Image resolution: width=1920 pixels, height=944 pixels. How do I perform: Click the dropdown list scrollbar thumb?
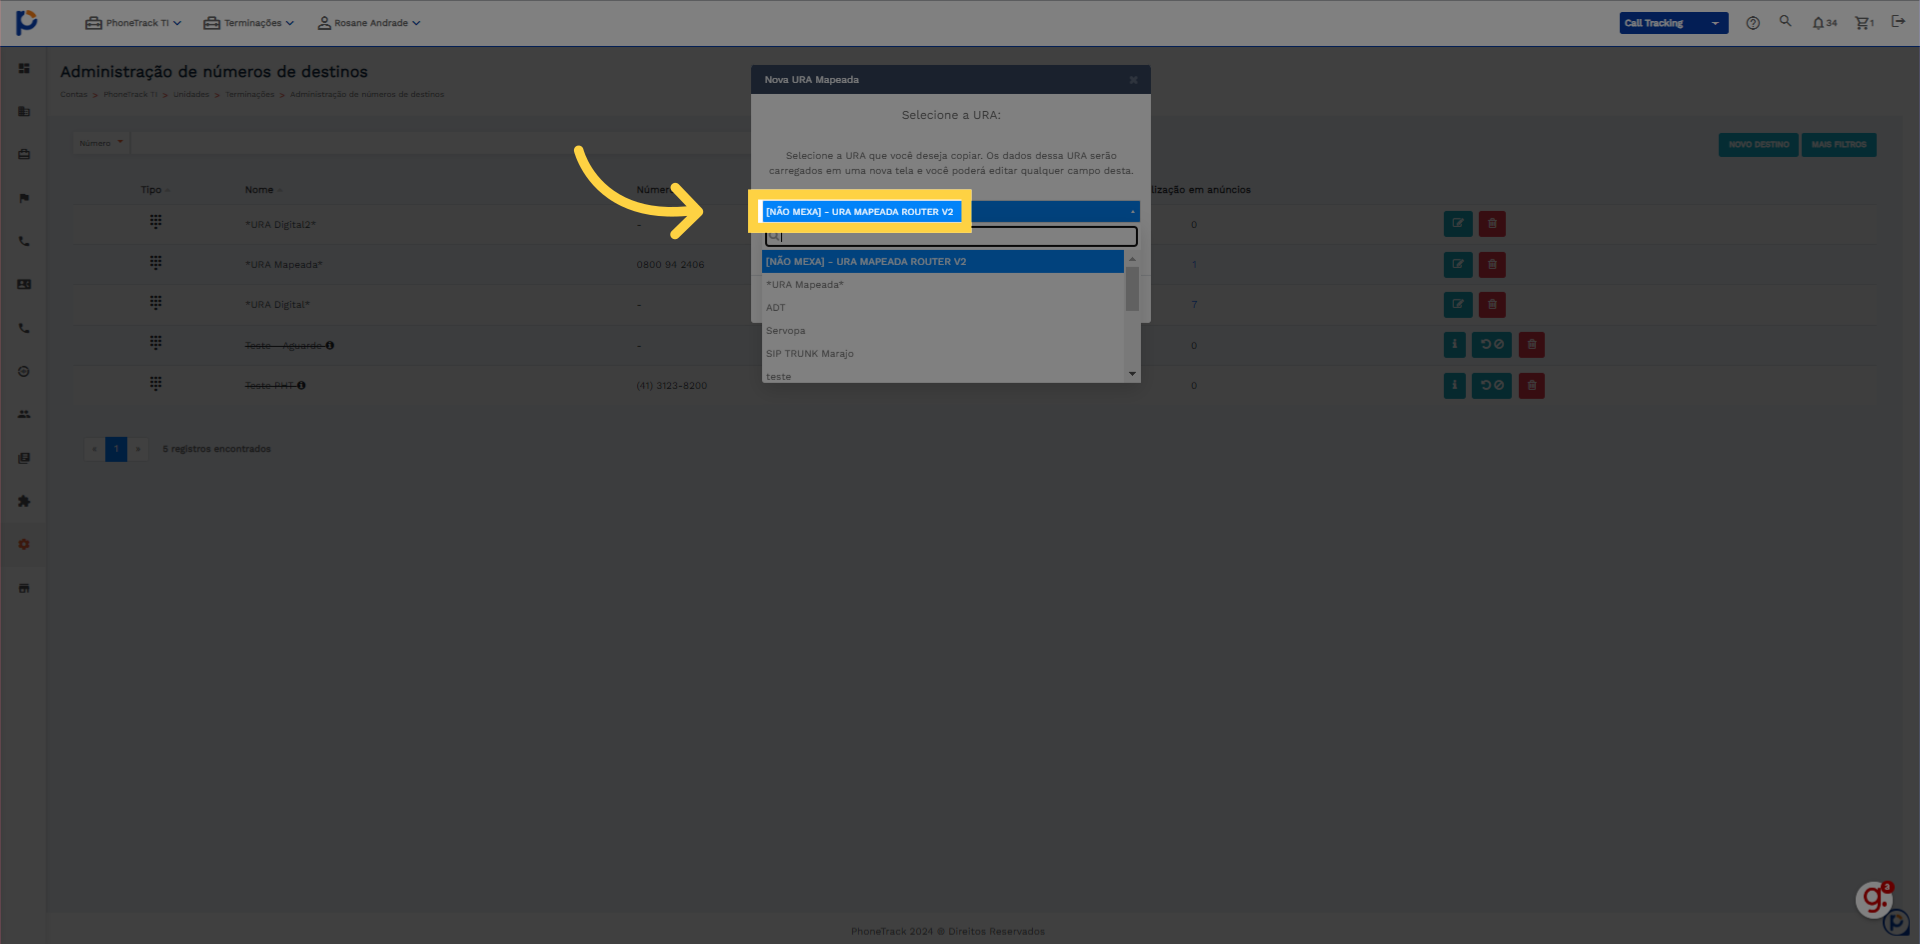point(1132,289)
